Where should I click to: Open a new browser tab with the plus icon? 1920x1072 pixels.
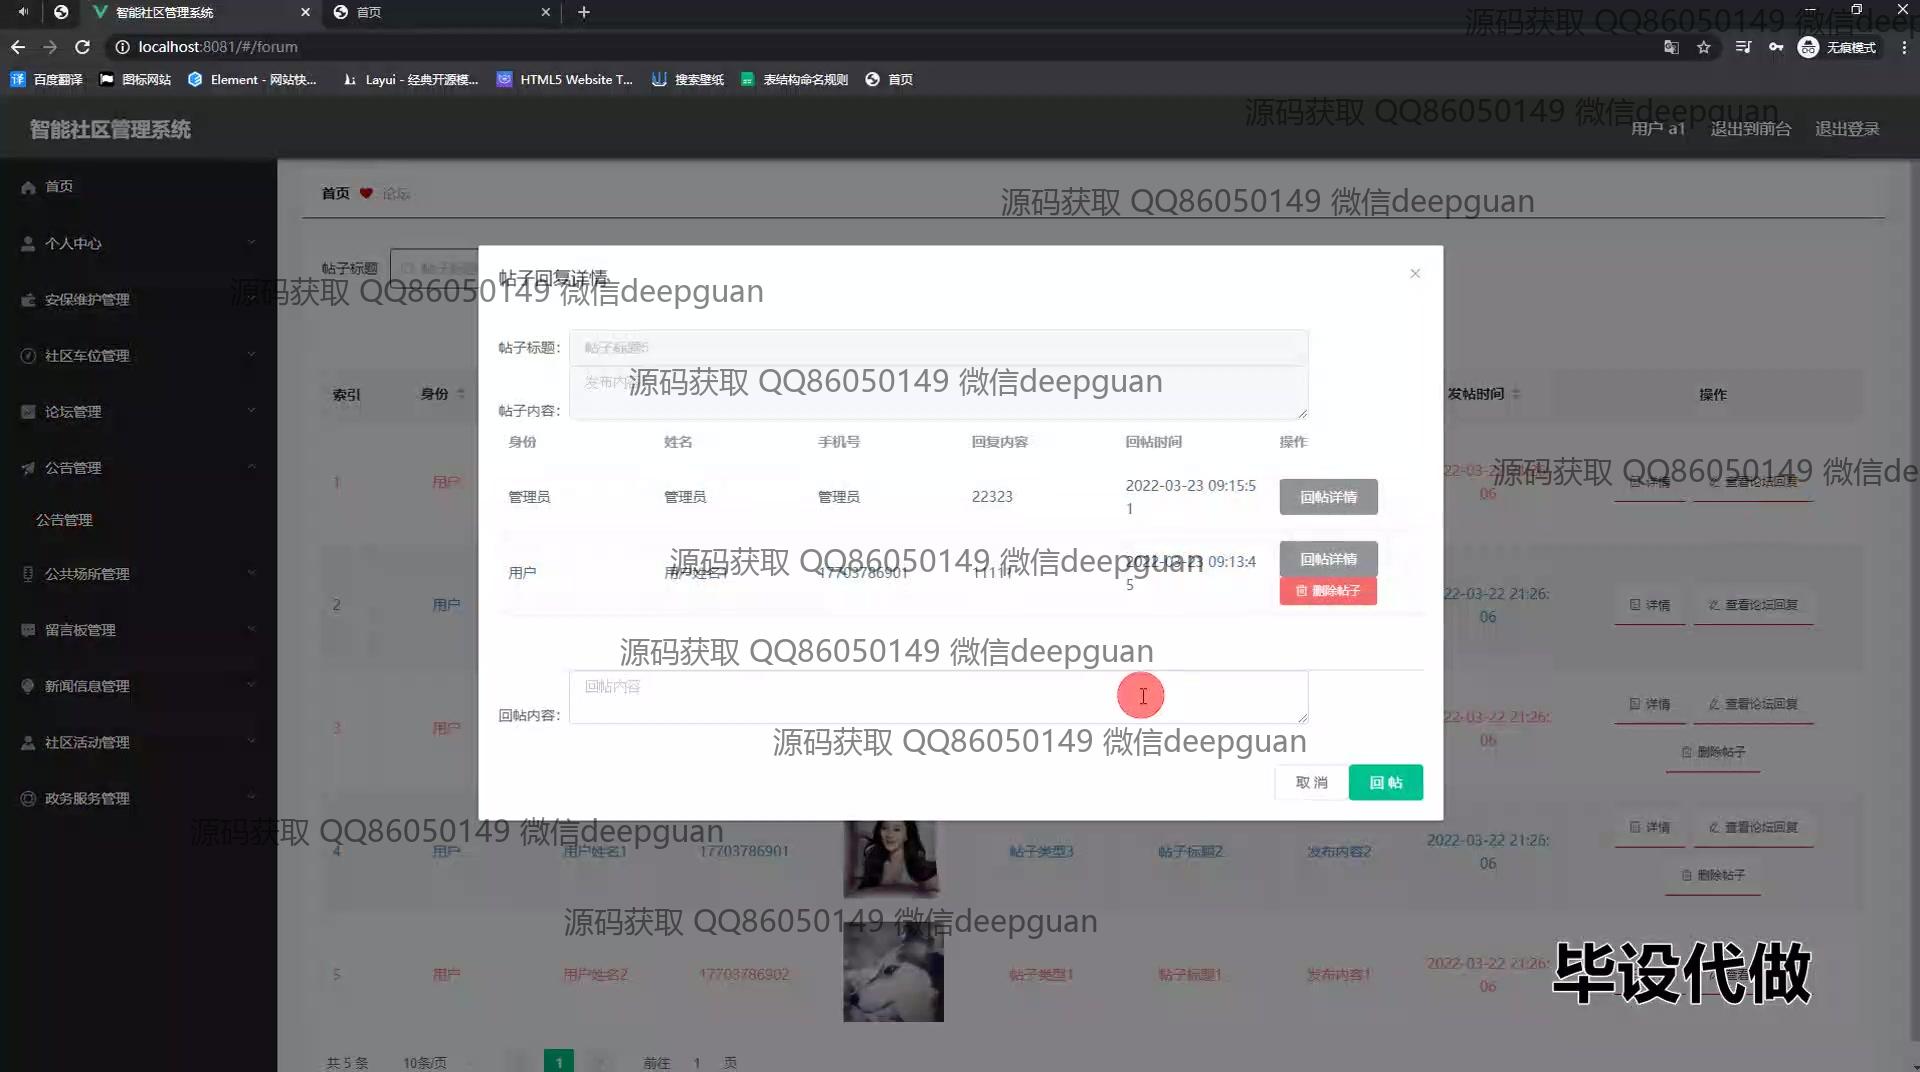click(x=584, y=12)
